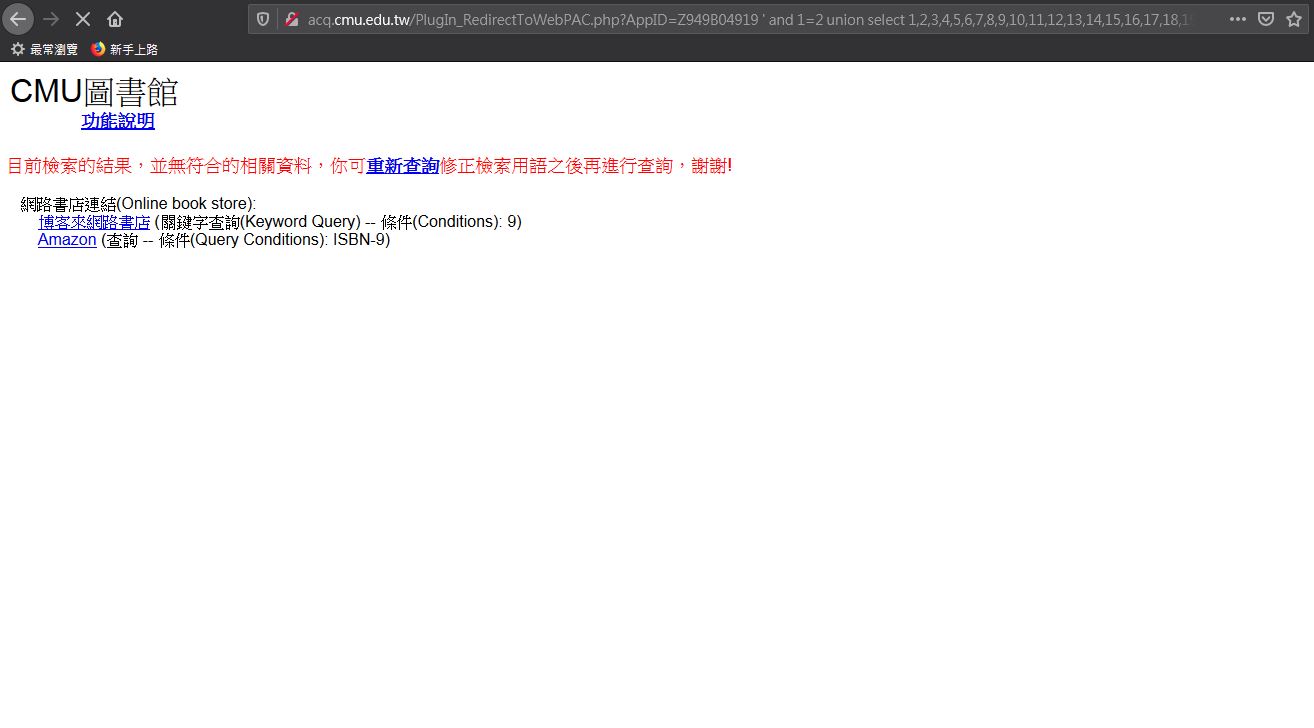Click the Pocket save icon
This screenshot has height=728, width=1314.
tap(1265, 19)
